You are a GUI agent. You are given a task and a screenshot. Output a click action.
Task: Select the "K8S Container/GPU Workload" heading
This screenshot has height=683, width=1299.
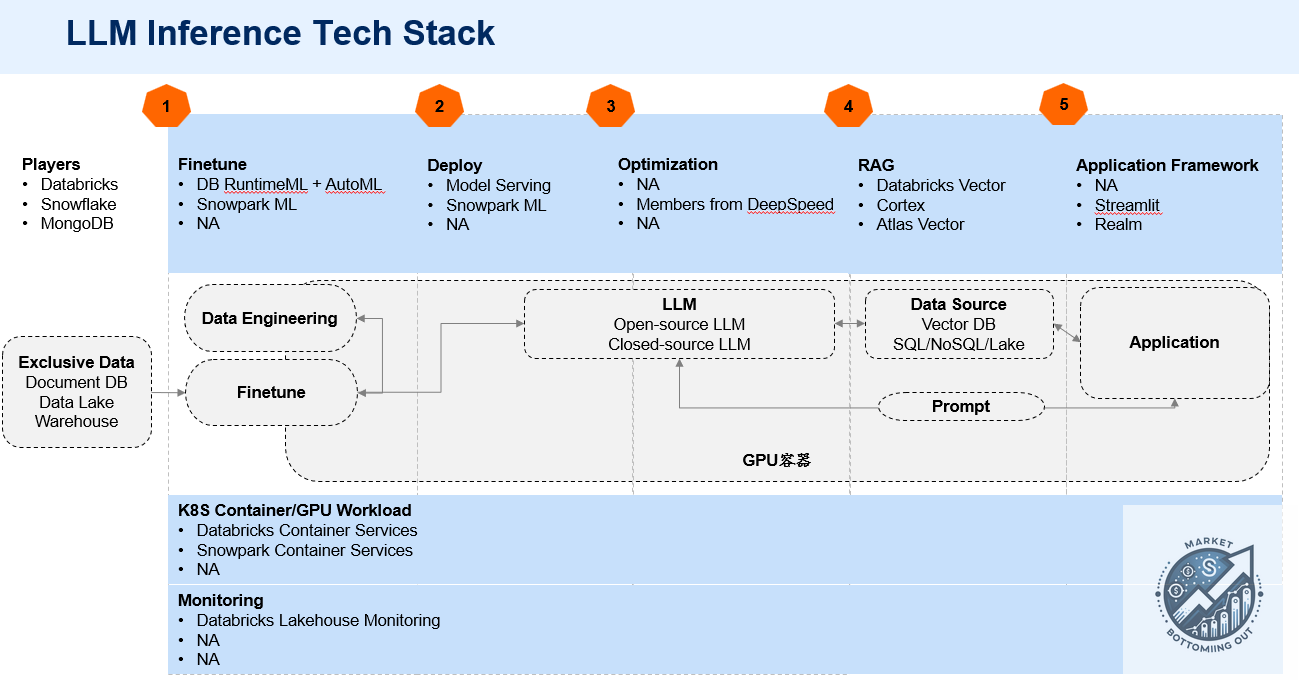(x=294, y=511)
